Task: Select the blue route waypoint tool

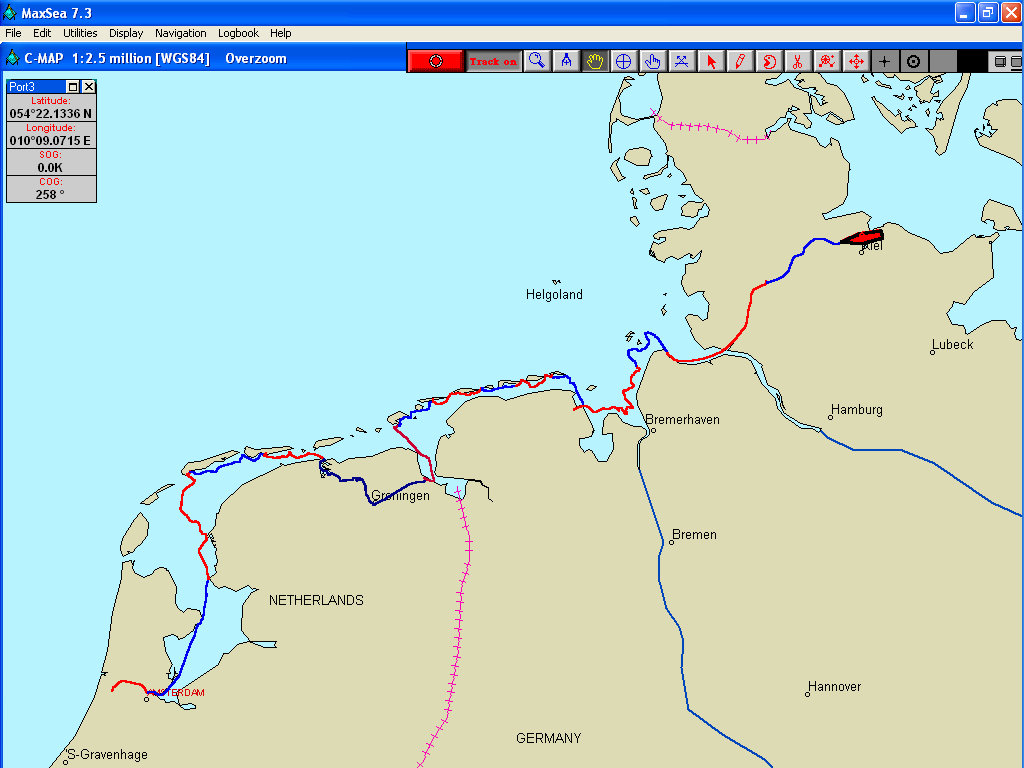Action: pyautogui.click(x=681, y=61)
